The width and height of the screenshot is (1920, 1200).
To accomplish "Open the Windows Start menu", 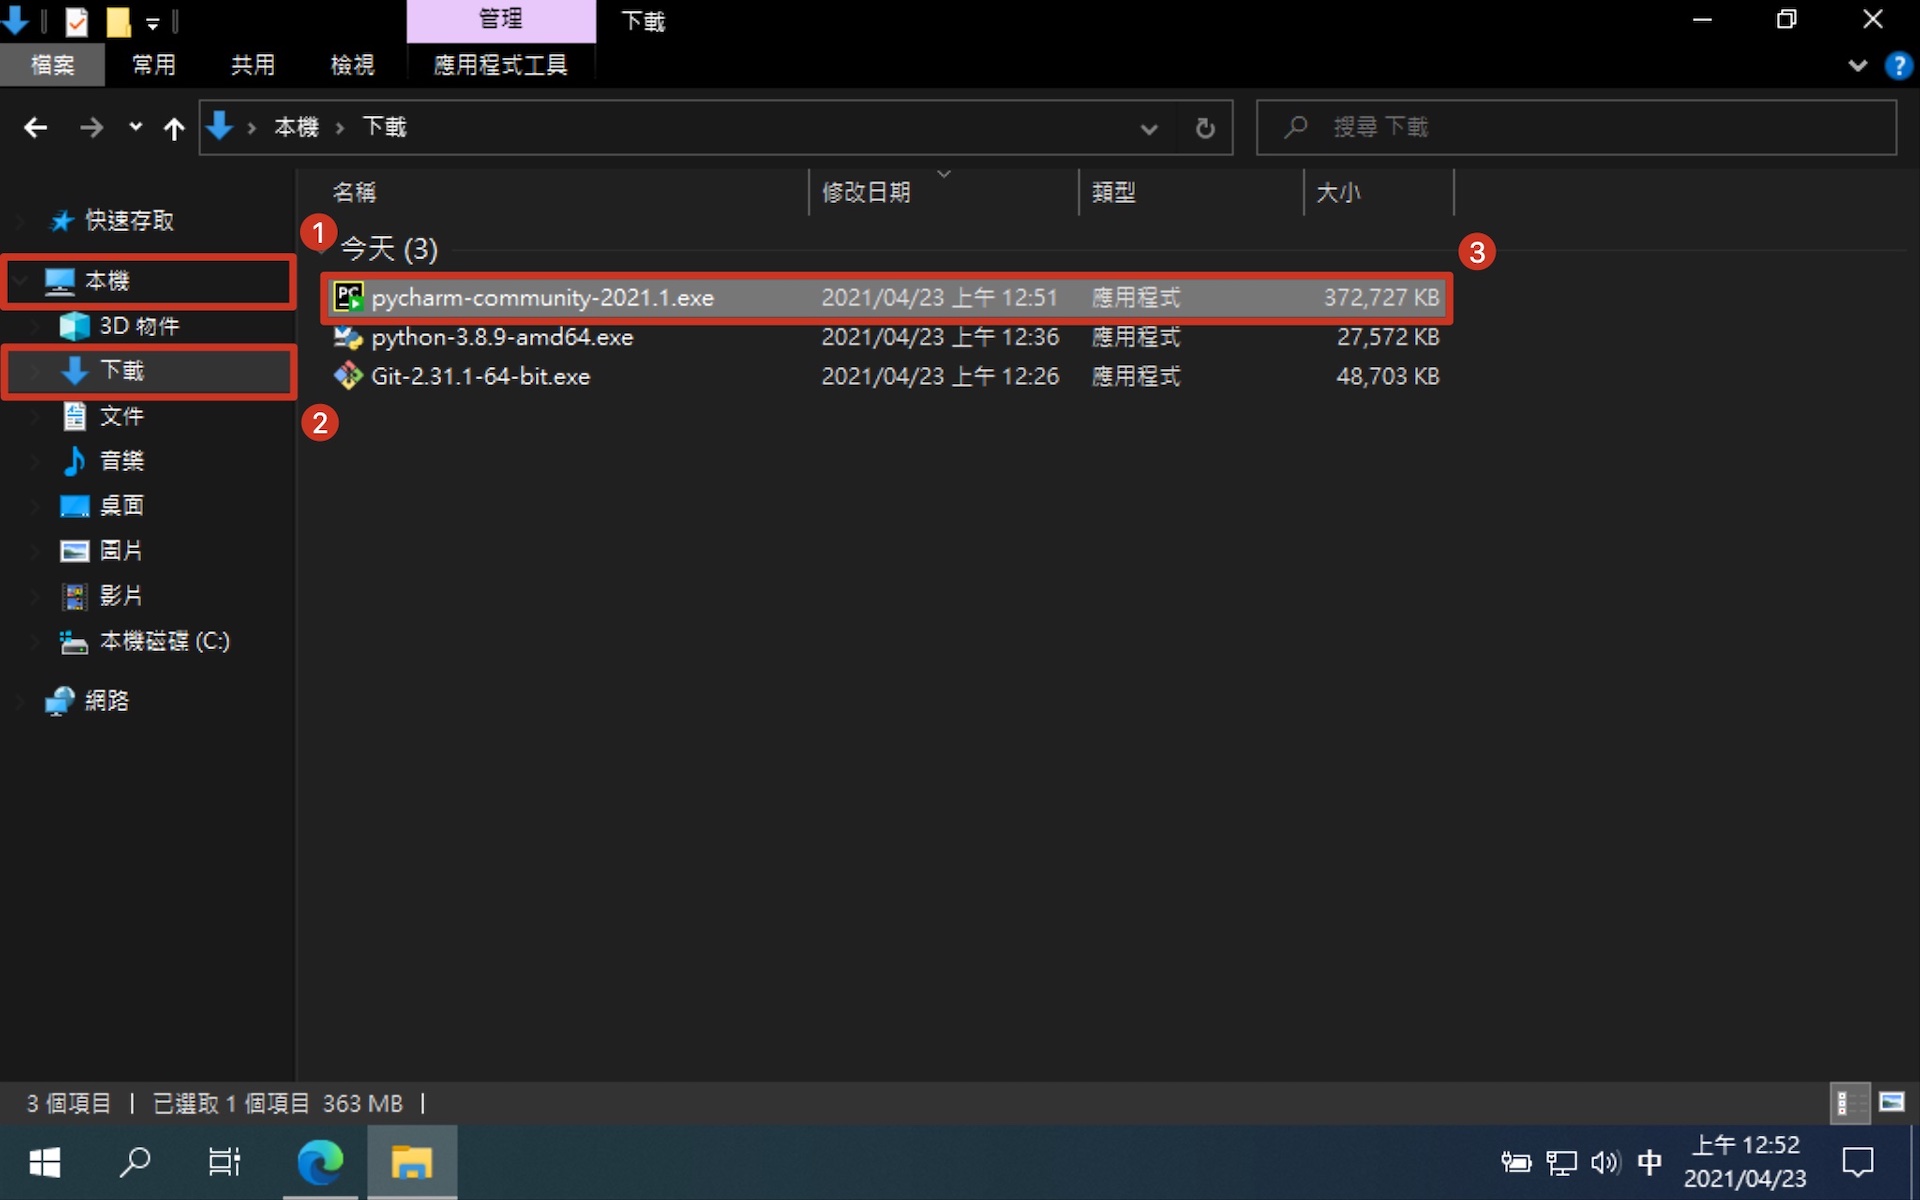I will click(45, 1163).
